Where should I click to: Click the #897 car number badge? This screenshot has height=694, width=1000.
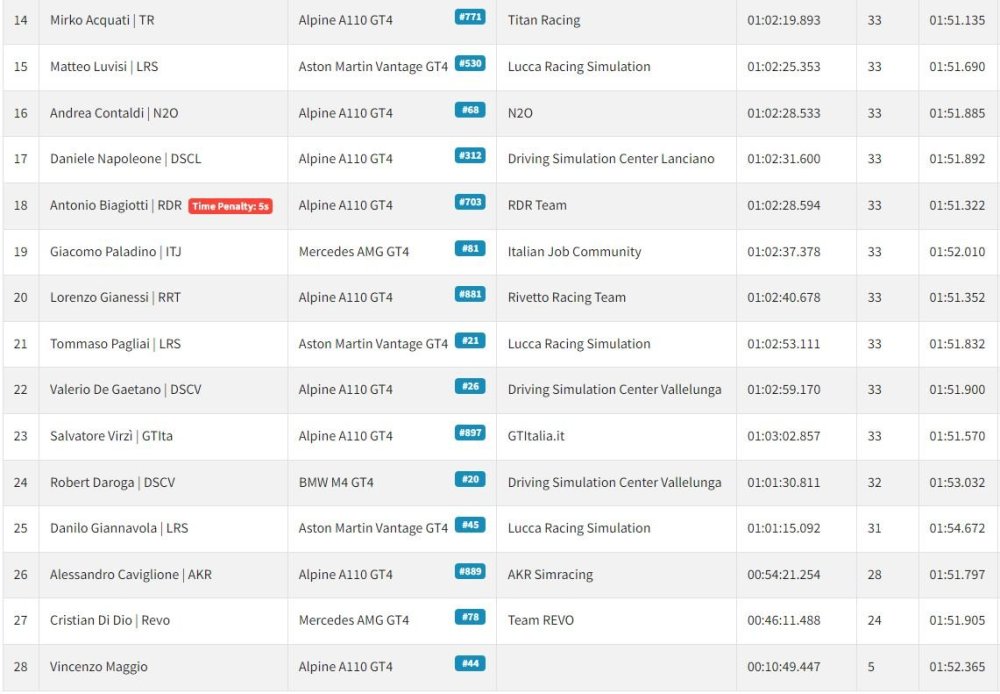(470, 433)
